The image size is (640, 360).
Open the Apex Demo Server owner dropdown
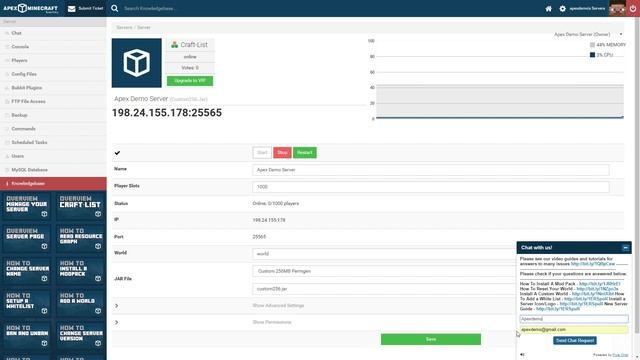pyautogui.click(x=588, y=35)
